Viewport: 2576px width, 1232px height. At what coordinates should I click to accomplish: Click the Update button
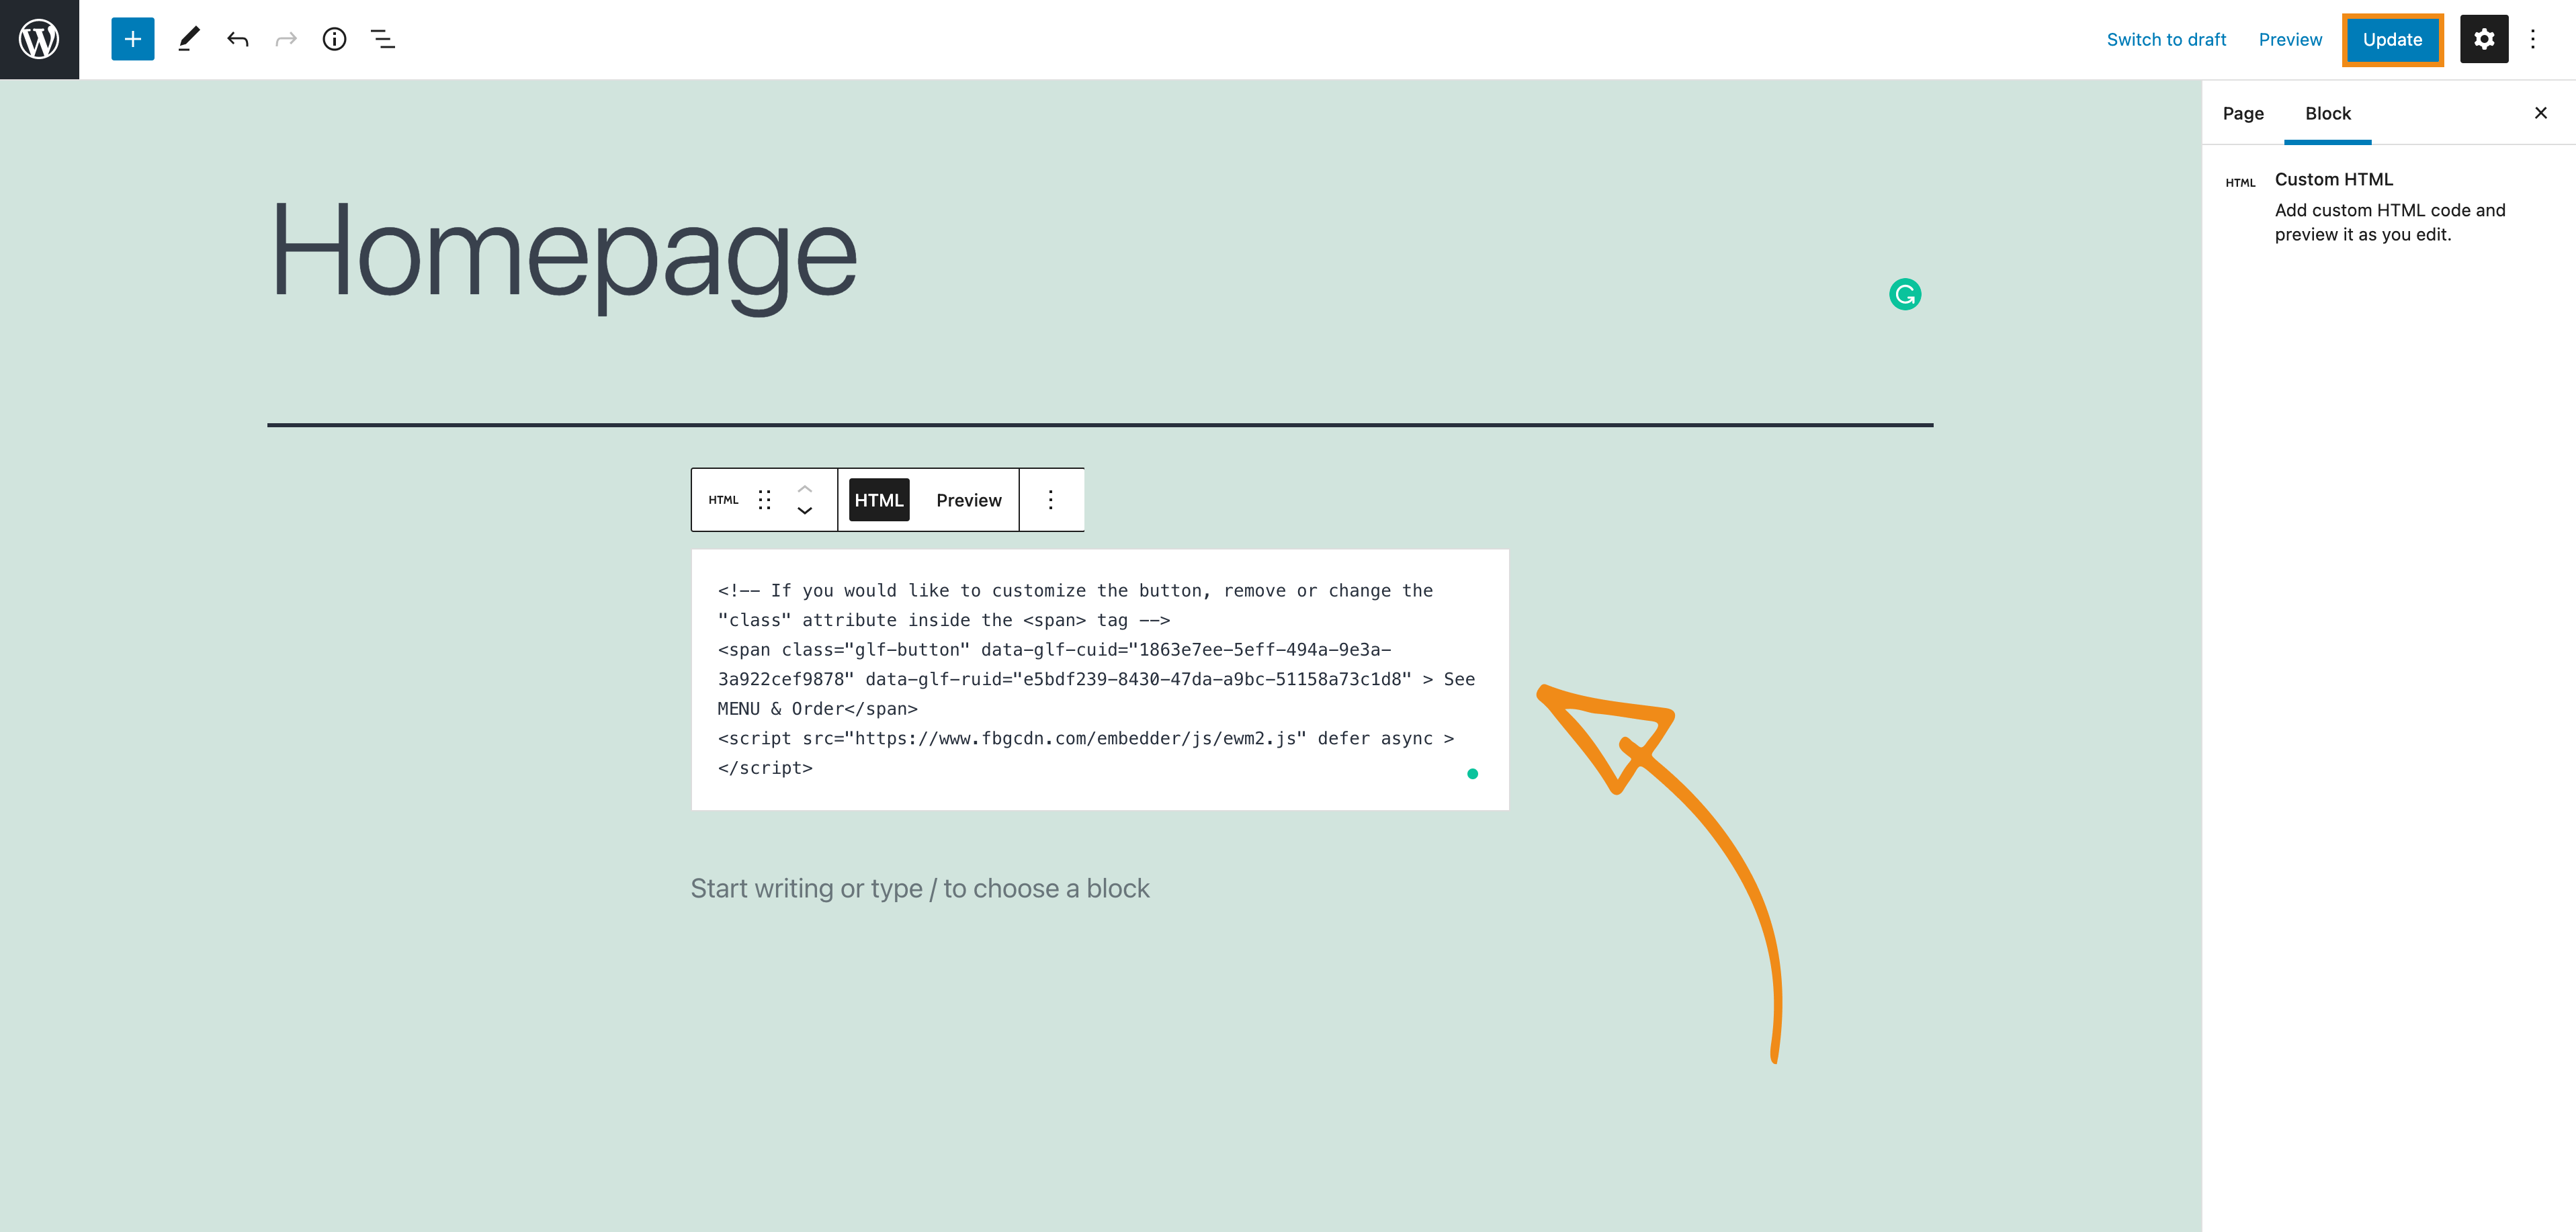click(x=2392, y=39)
